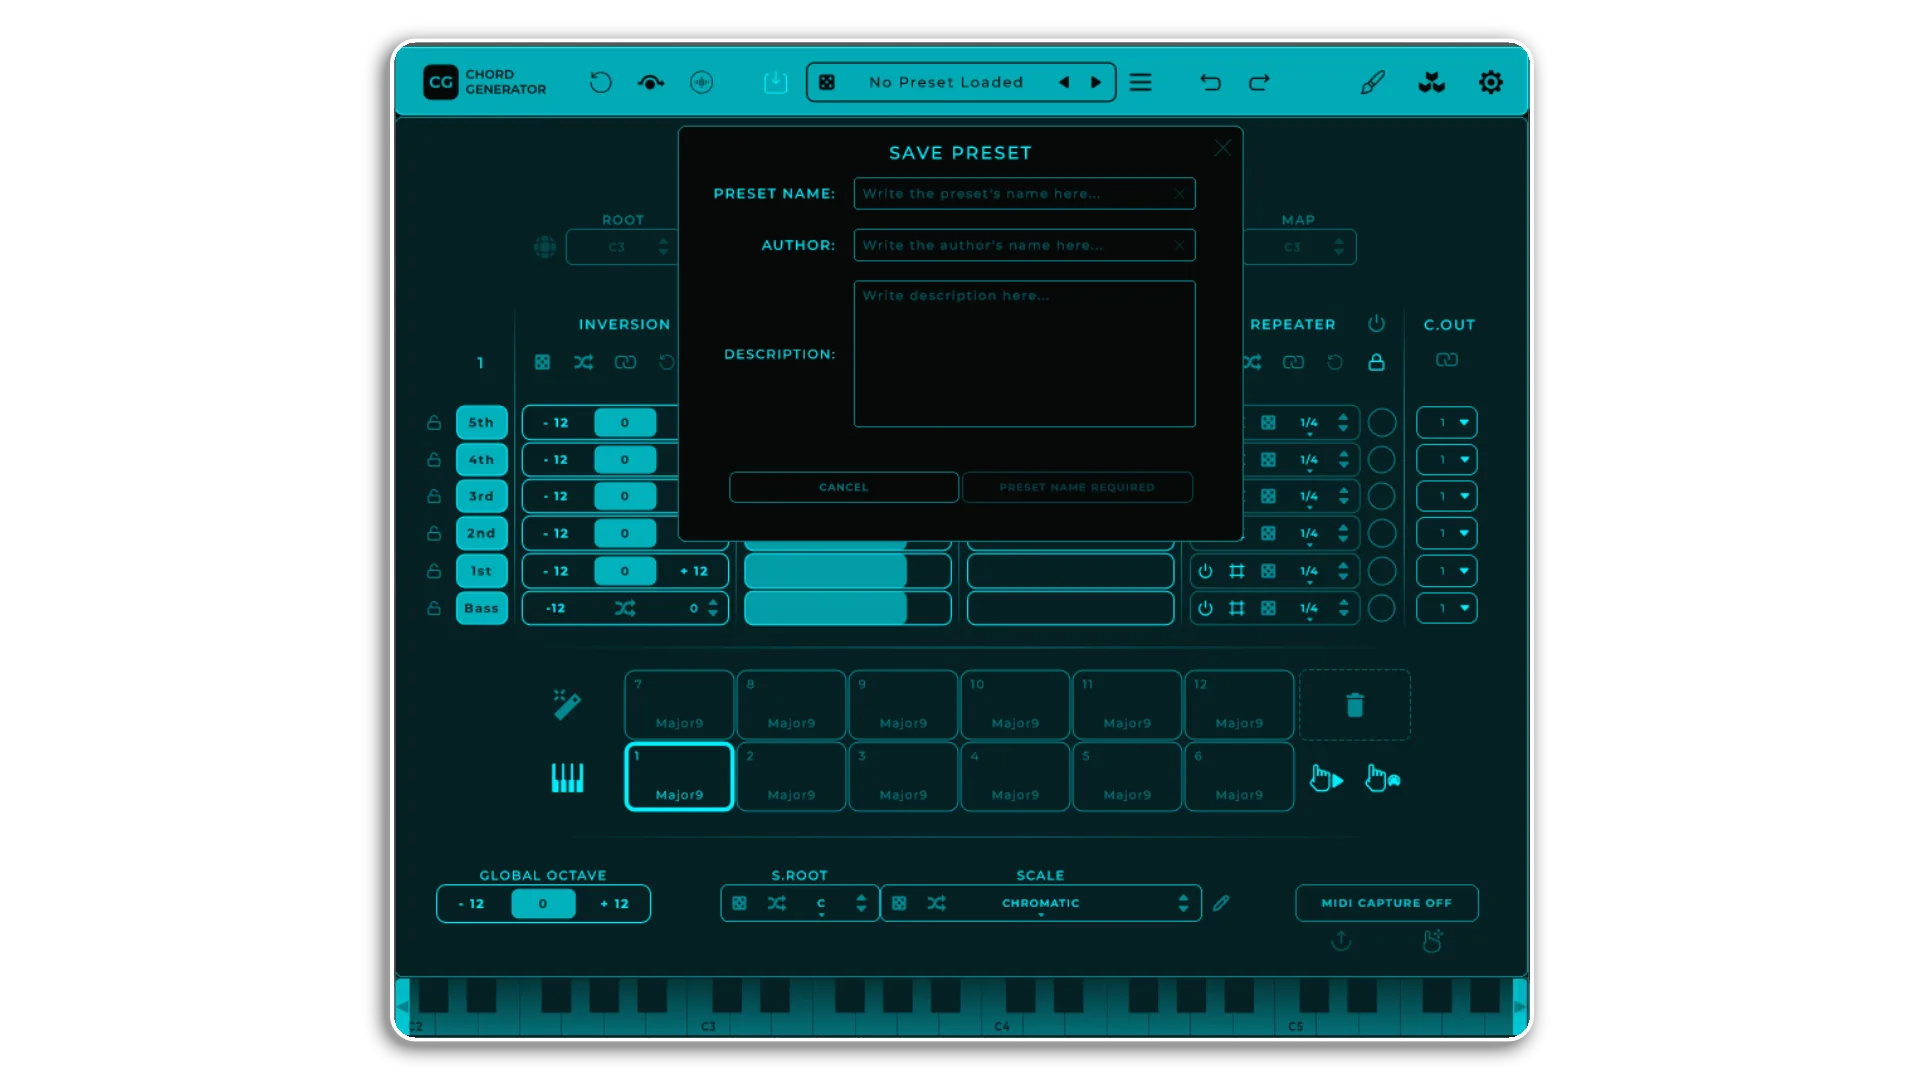Image resolution: width=1920 pixels, height=1080 pixels.
Task: Open the 3rd row channel out dropdown
Action: pos(1447,496)
